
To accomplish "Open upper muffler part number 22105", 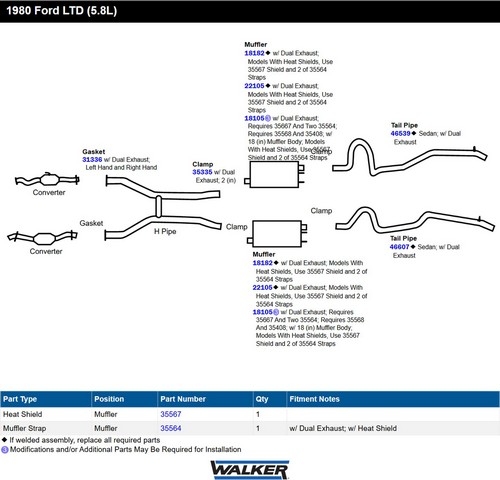I will coord(254,86).
